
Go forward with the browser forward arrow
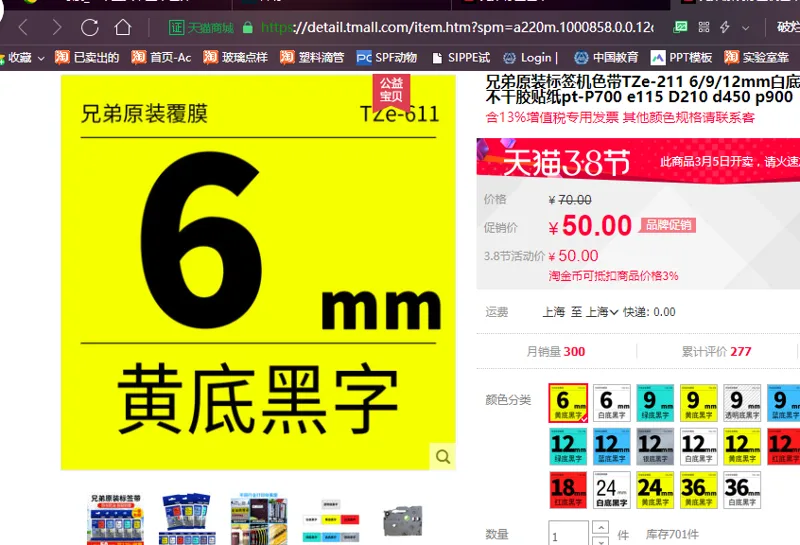click(x=57, y=27)
